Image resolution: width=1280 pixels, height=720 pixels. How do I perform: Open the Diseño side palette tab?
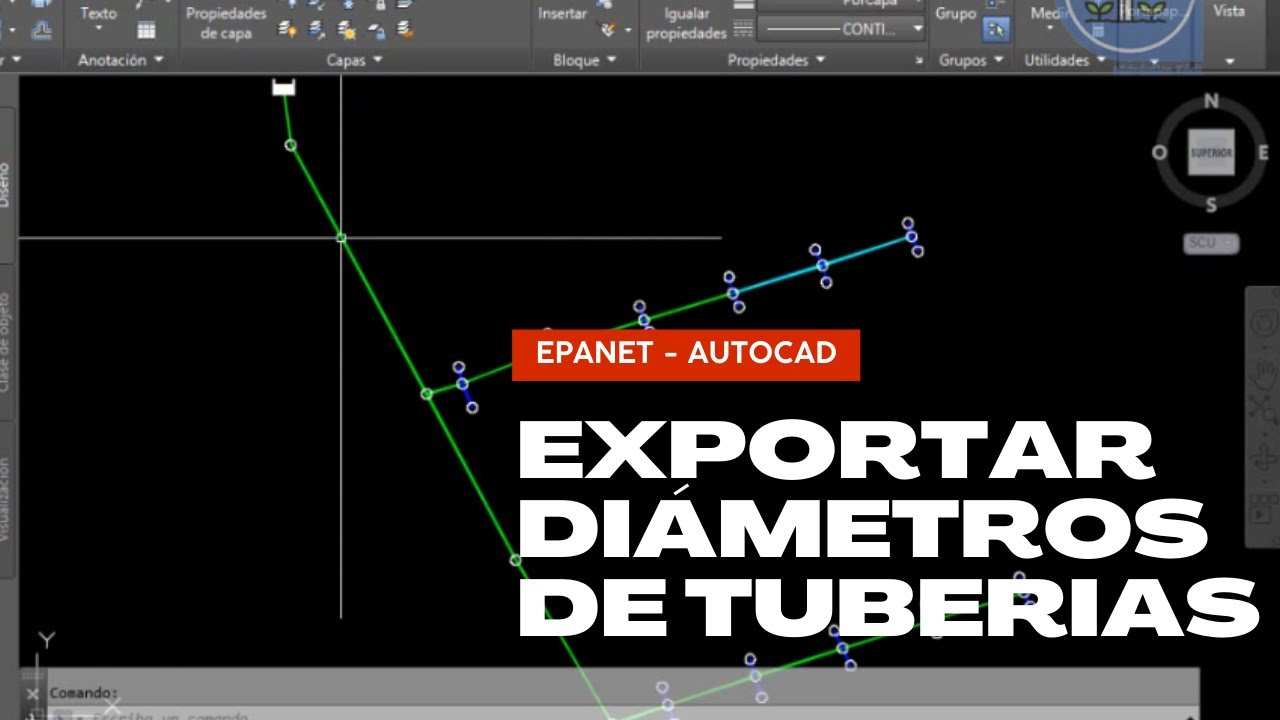[x=7, y=184]
